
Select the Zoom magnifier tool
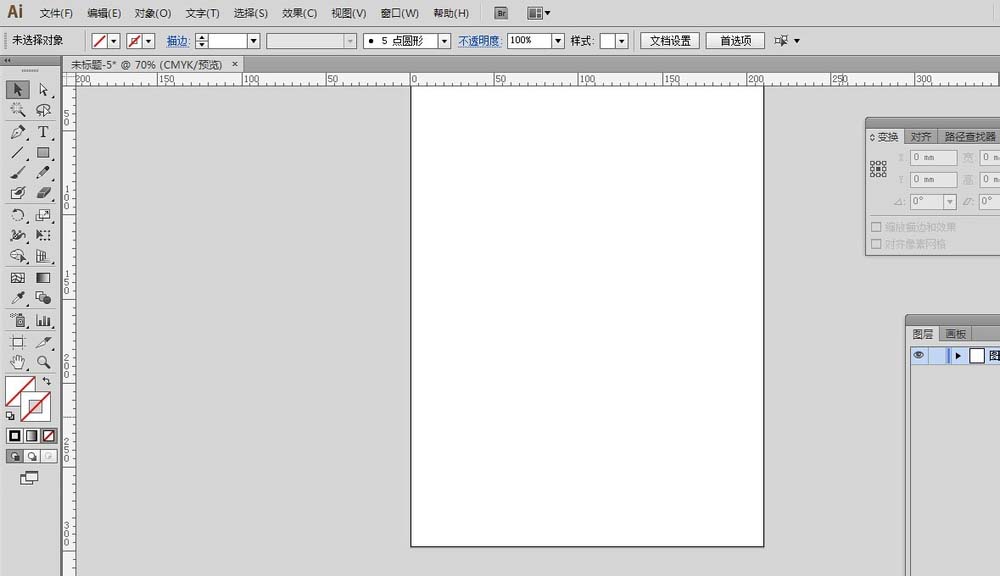[x=43, y=362]
